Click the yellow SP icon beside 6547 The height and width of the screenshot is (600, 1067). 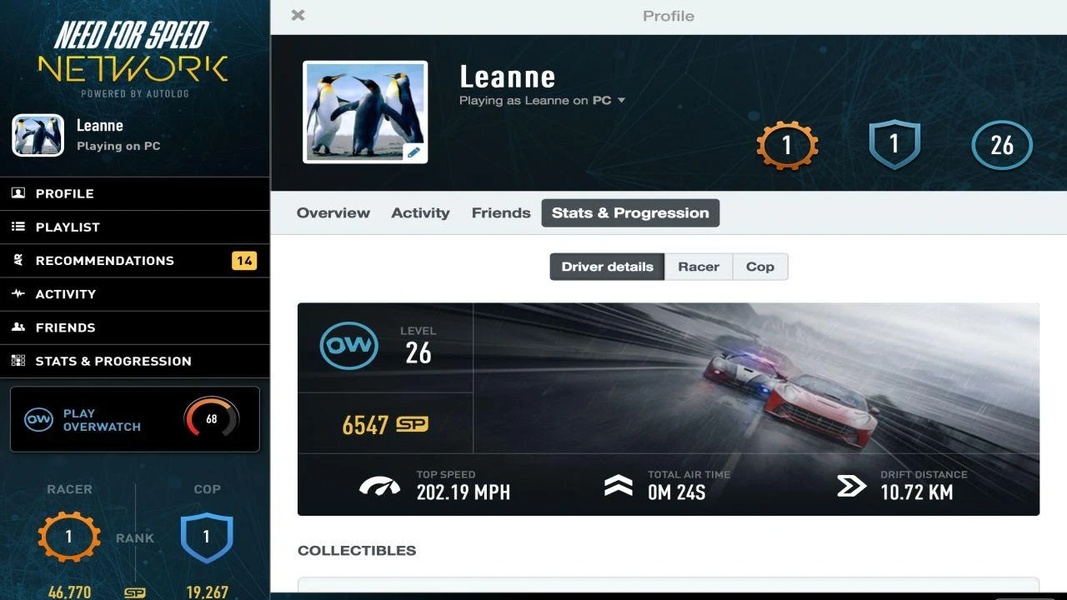412,424
